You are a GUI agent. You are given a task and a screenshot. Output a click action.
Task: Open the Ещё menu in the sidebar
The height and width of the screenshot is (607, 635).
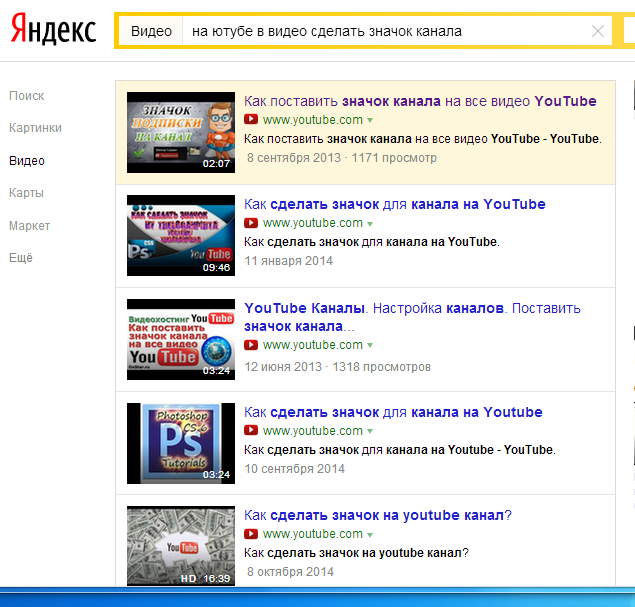21,258
